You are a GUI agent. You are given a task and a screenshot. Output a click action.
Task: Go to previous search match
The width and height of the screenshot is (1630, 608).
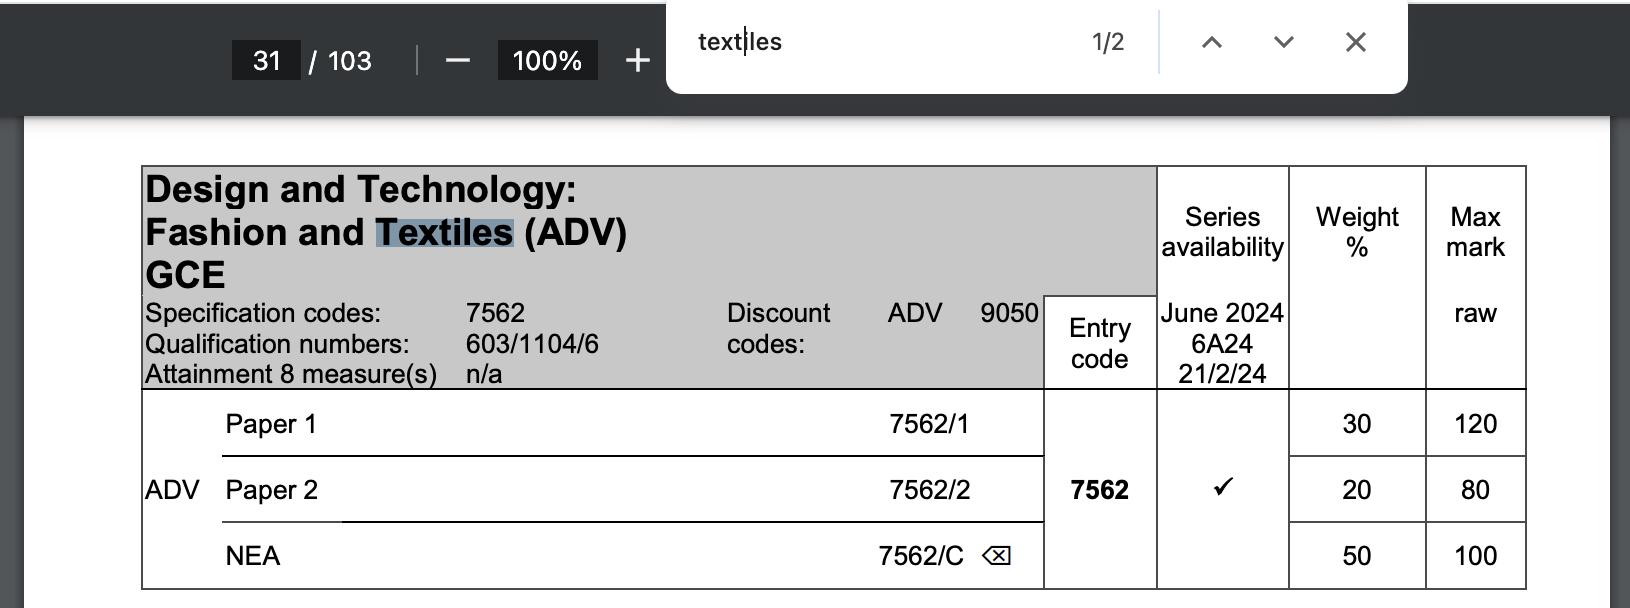(x=1211, y=42)
